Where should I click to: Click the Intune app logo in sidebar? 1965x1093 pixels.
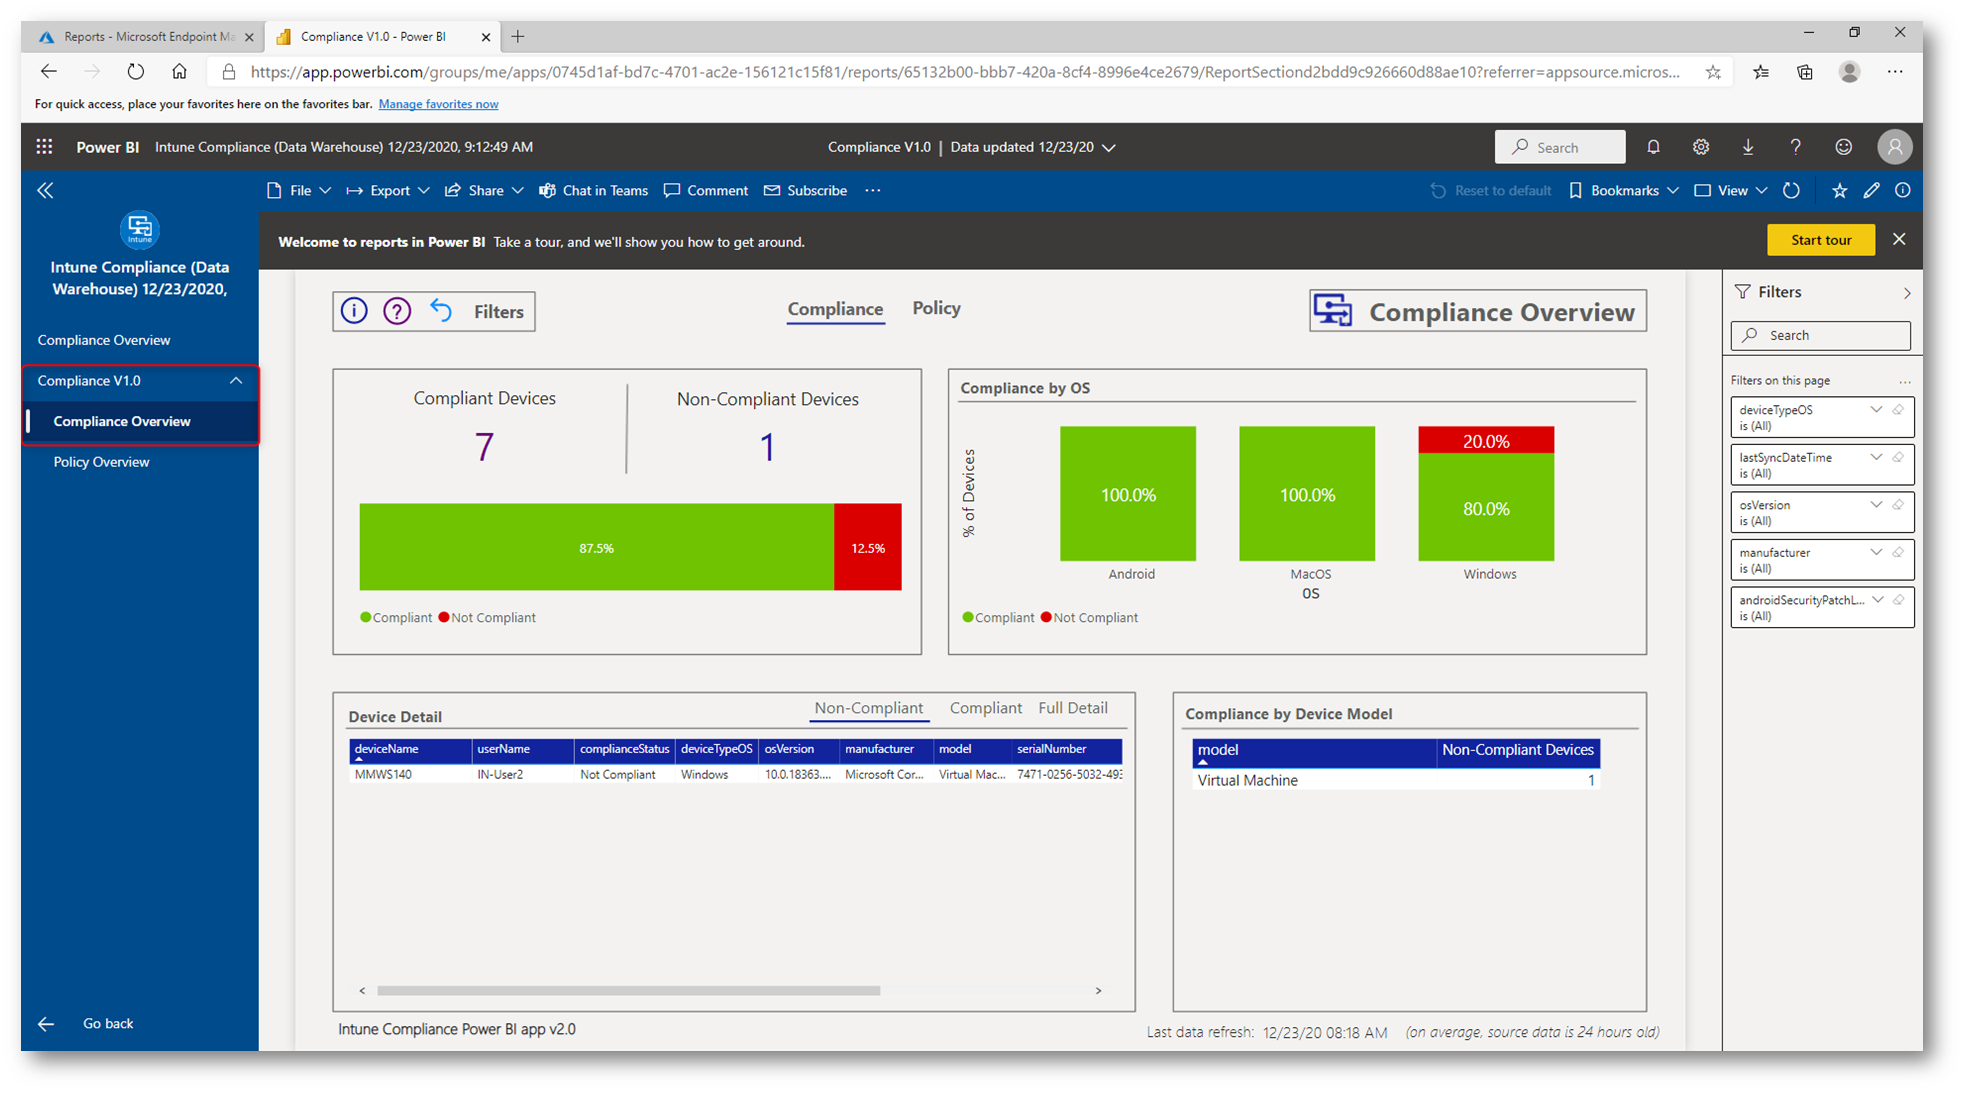(x=140, y=230)
